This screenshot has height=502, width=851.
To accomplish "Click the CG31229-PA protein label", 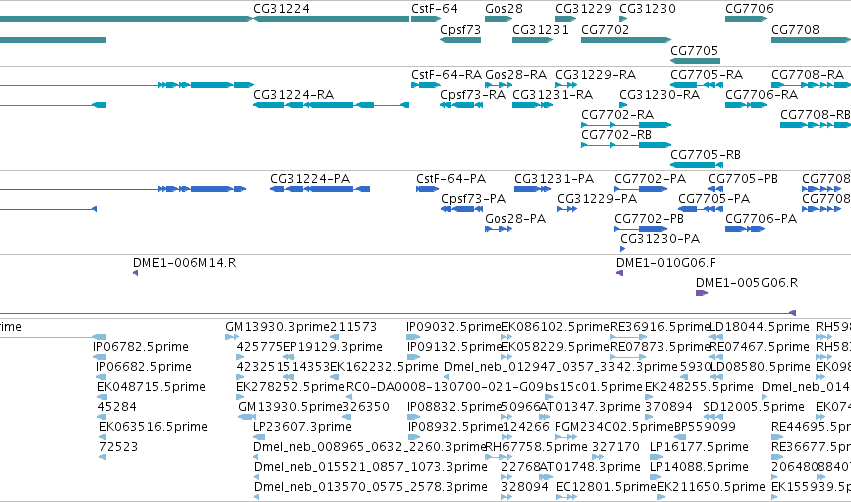I will pyautogui.click(x=596, y=199).
